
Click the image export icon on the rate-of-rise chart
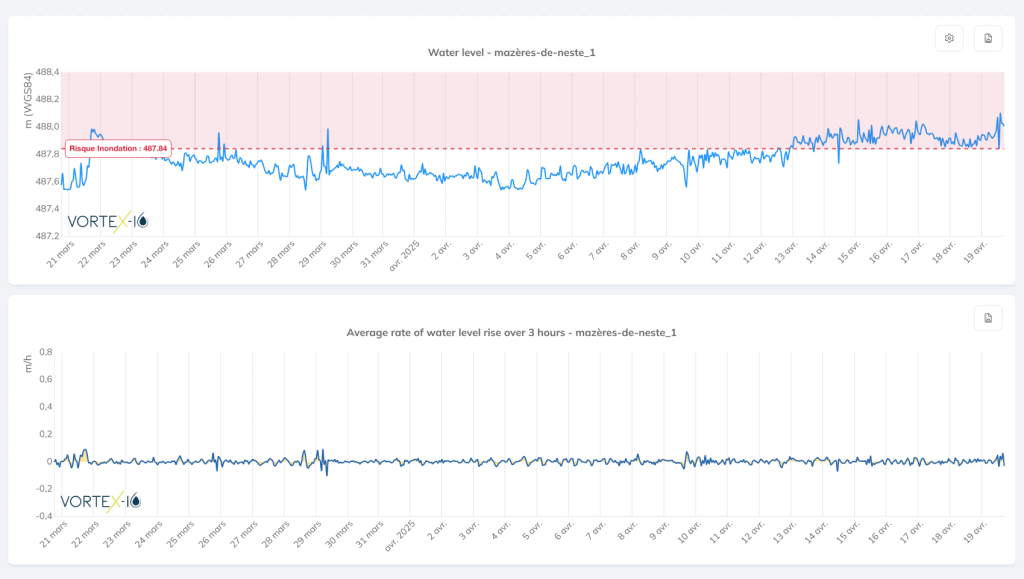pos(987,318)
